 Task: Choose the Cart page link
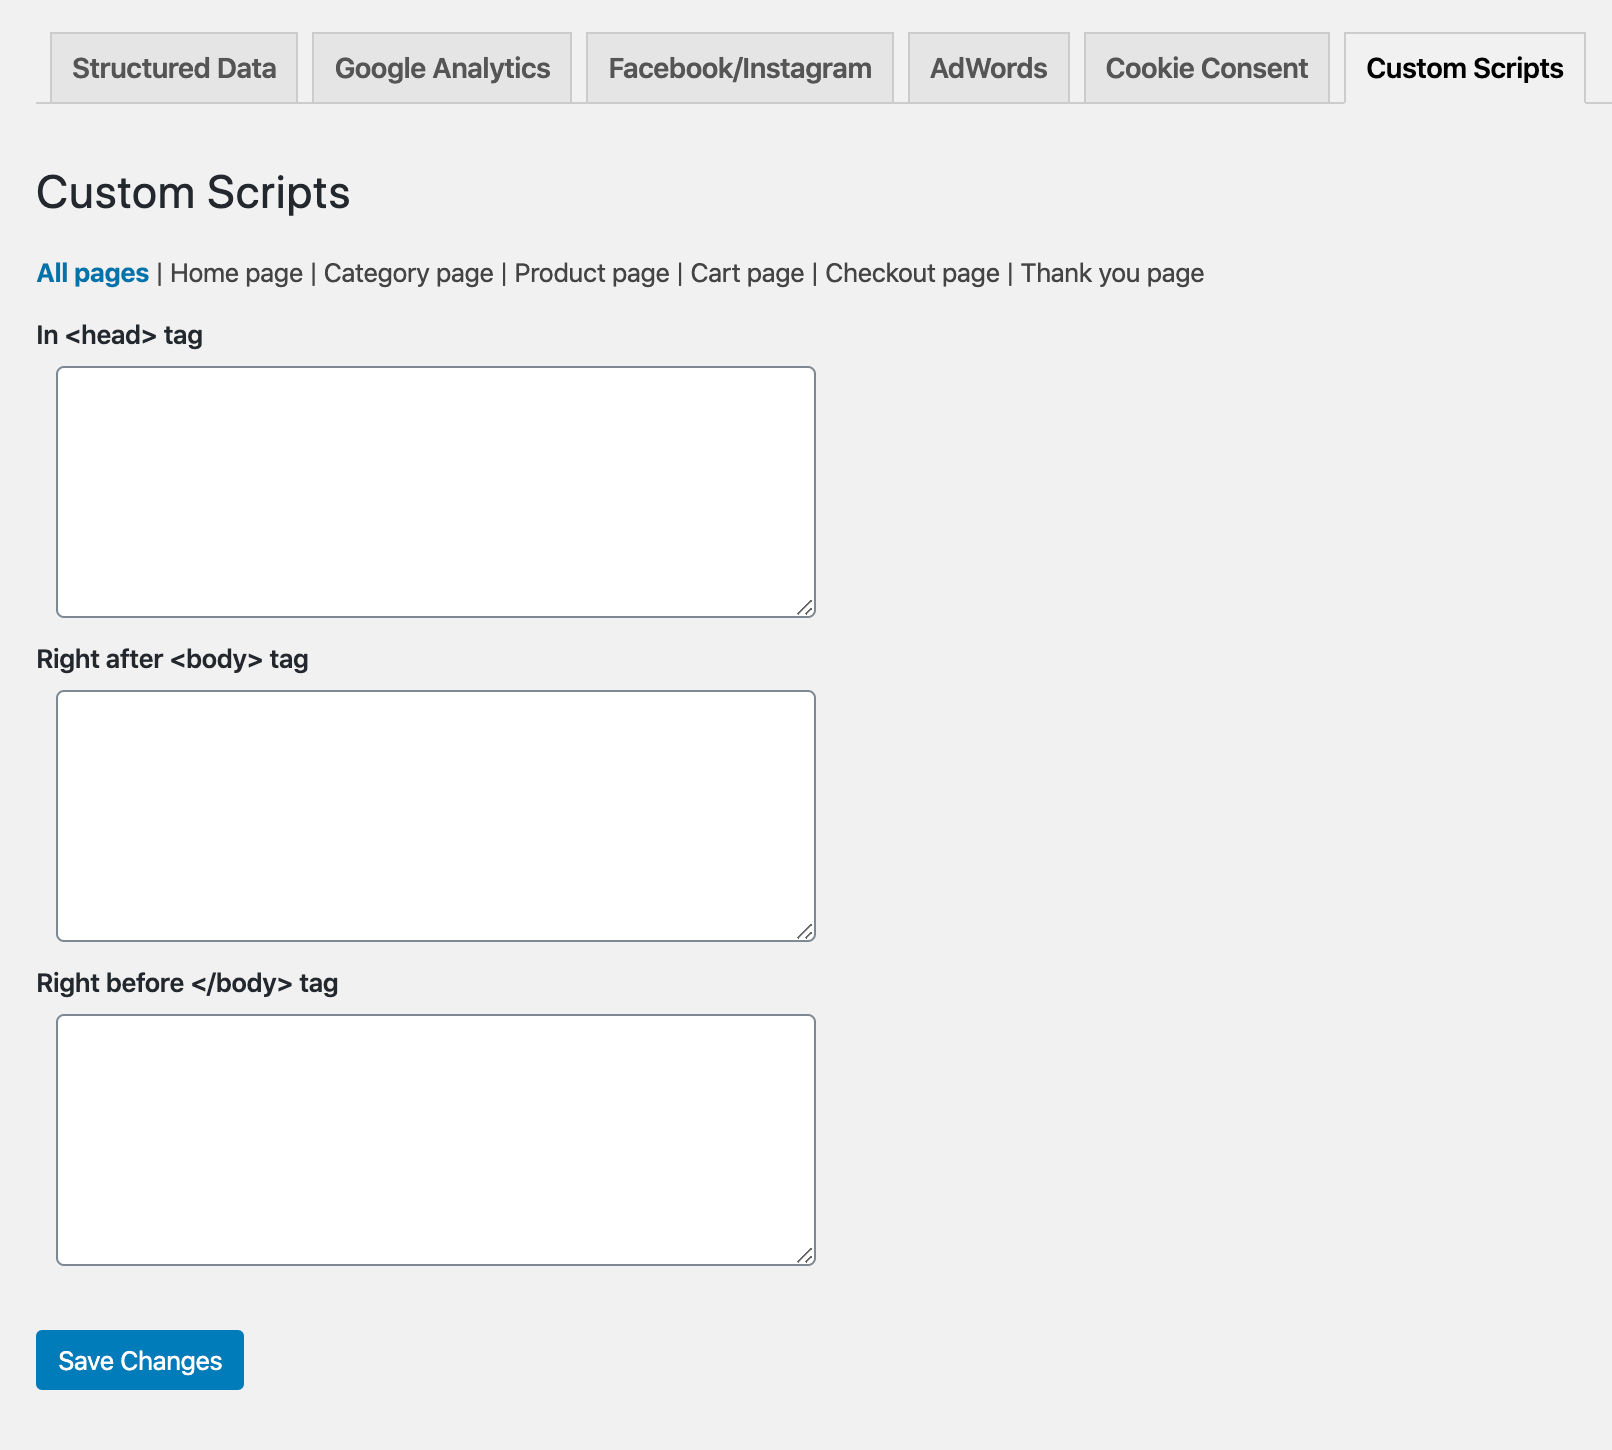tap(747, 273)
